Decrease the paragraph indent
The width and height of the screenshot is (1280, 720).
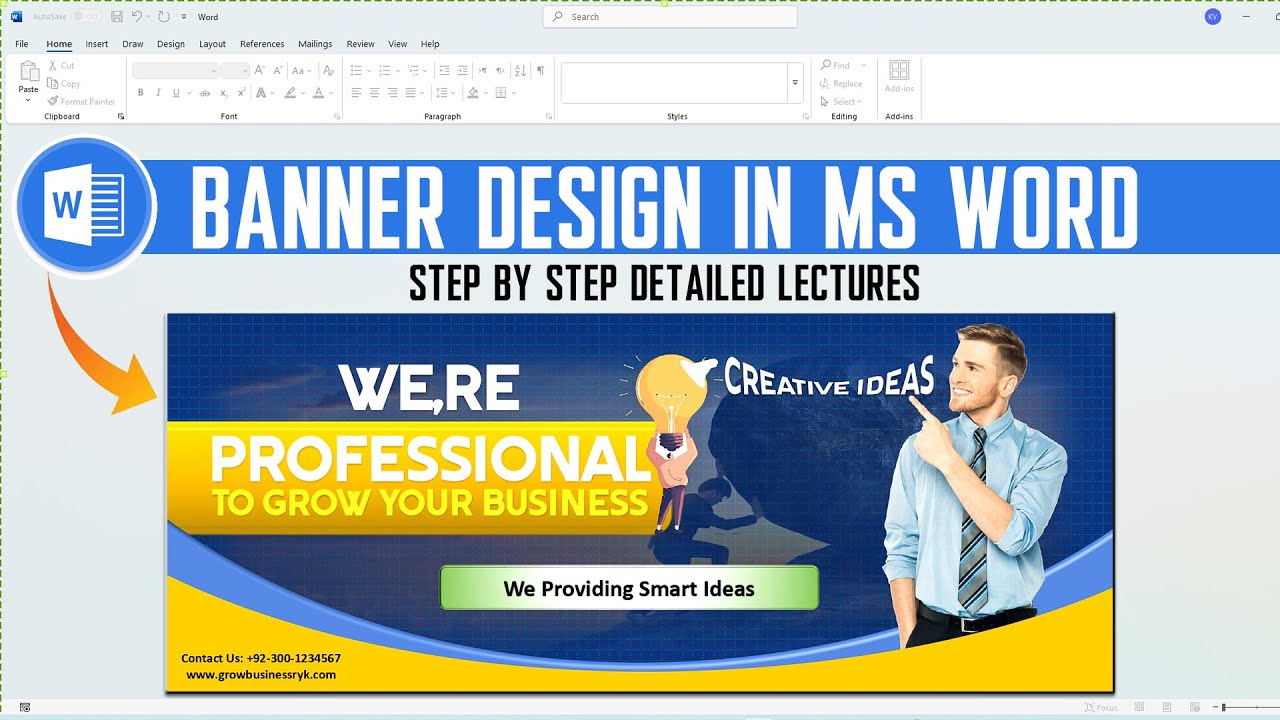444,70
